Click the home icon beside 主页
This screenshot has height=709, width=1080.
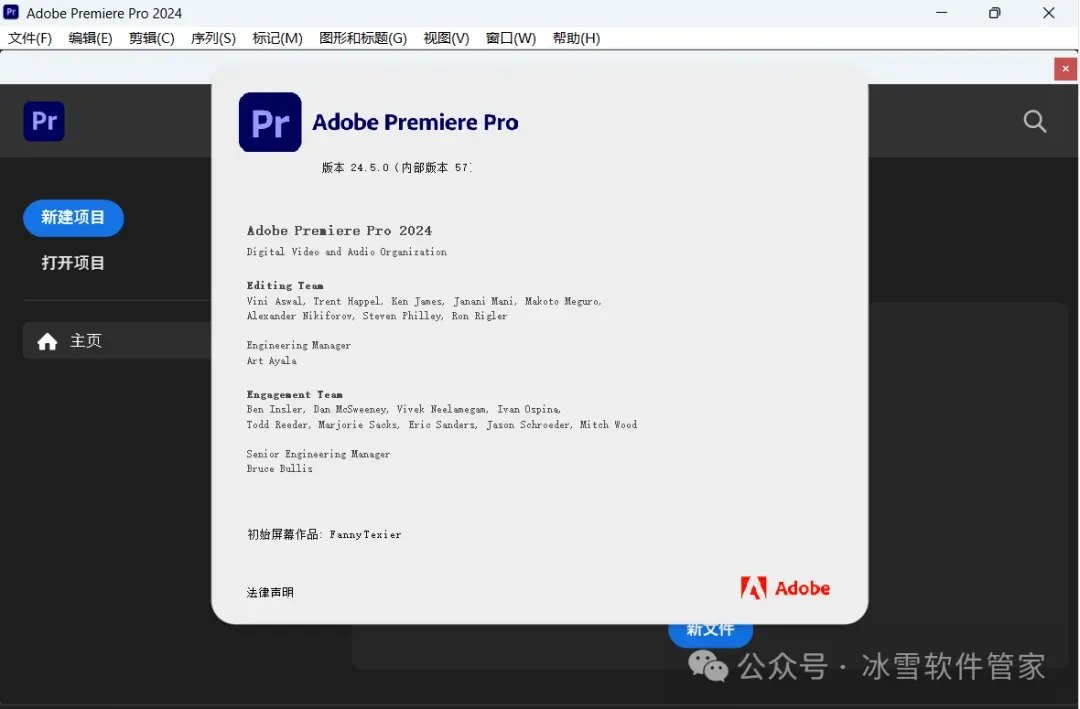pyautogui.click(x=47, y=341)
